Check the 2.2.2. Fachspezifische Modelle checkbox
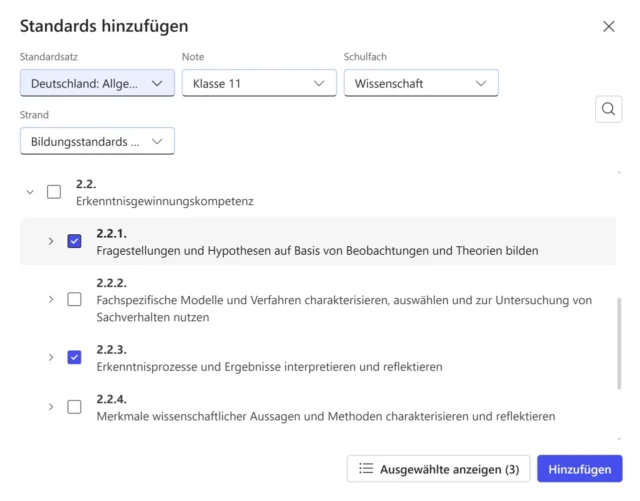 pos(74,299)
